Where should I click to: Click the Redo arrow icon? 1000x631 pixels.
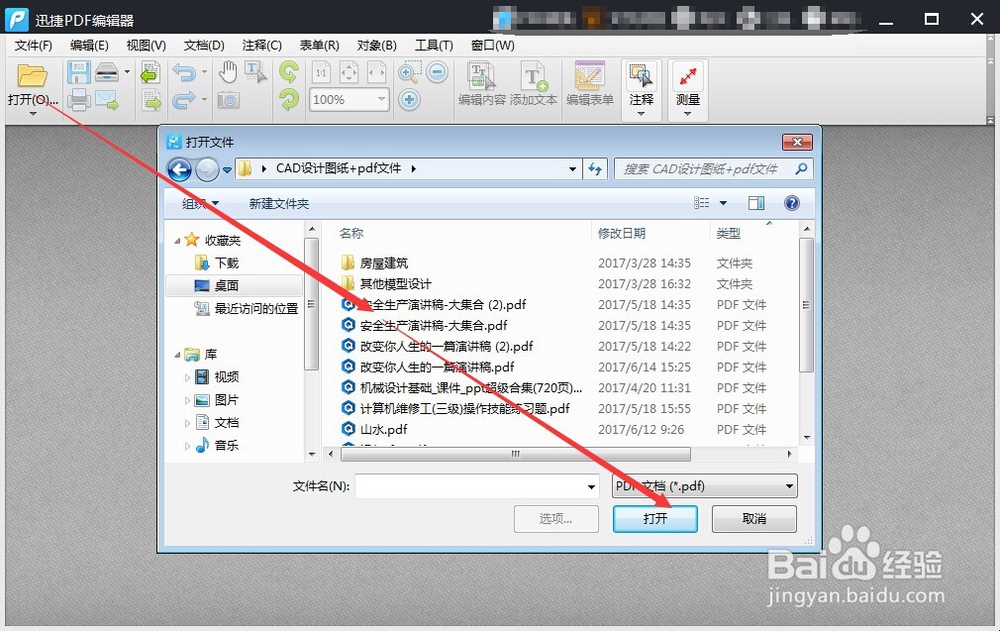tap(184, 100)
